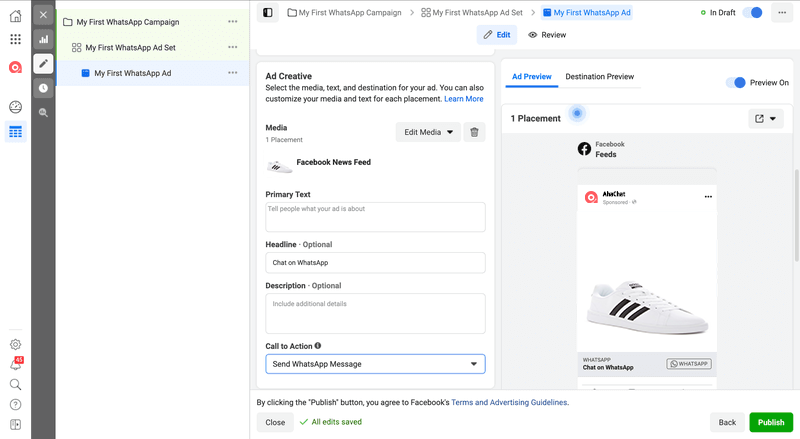Open the charts view icon

coord(43,39)
